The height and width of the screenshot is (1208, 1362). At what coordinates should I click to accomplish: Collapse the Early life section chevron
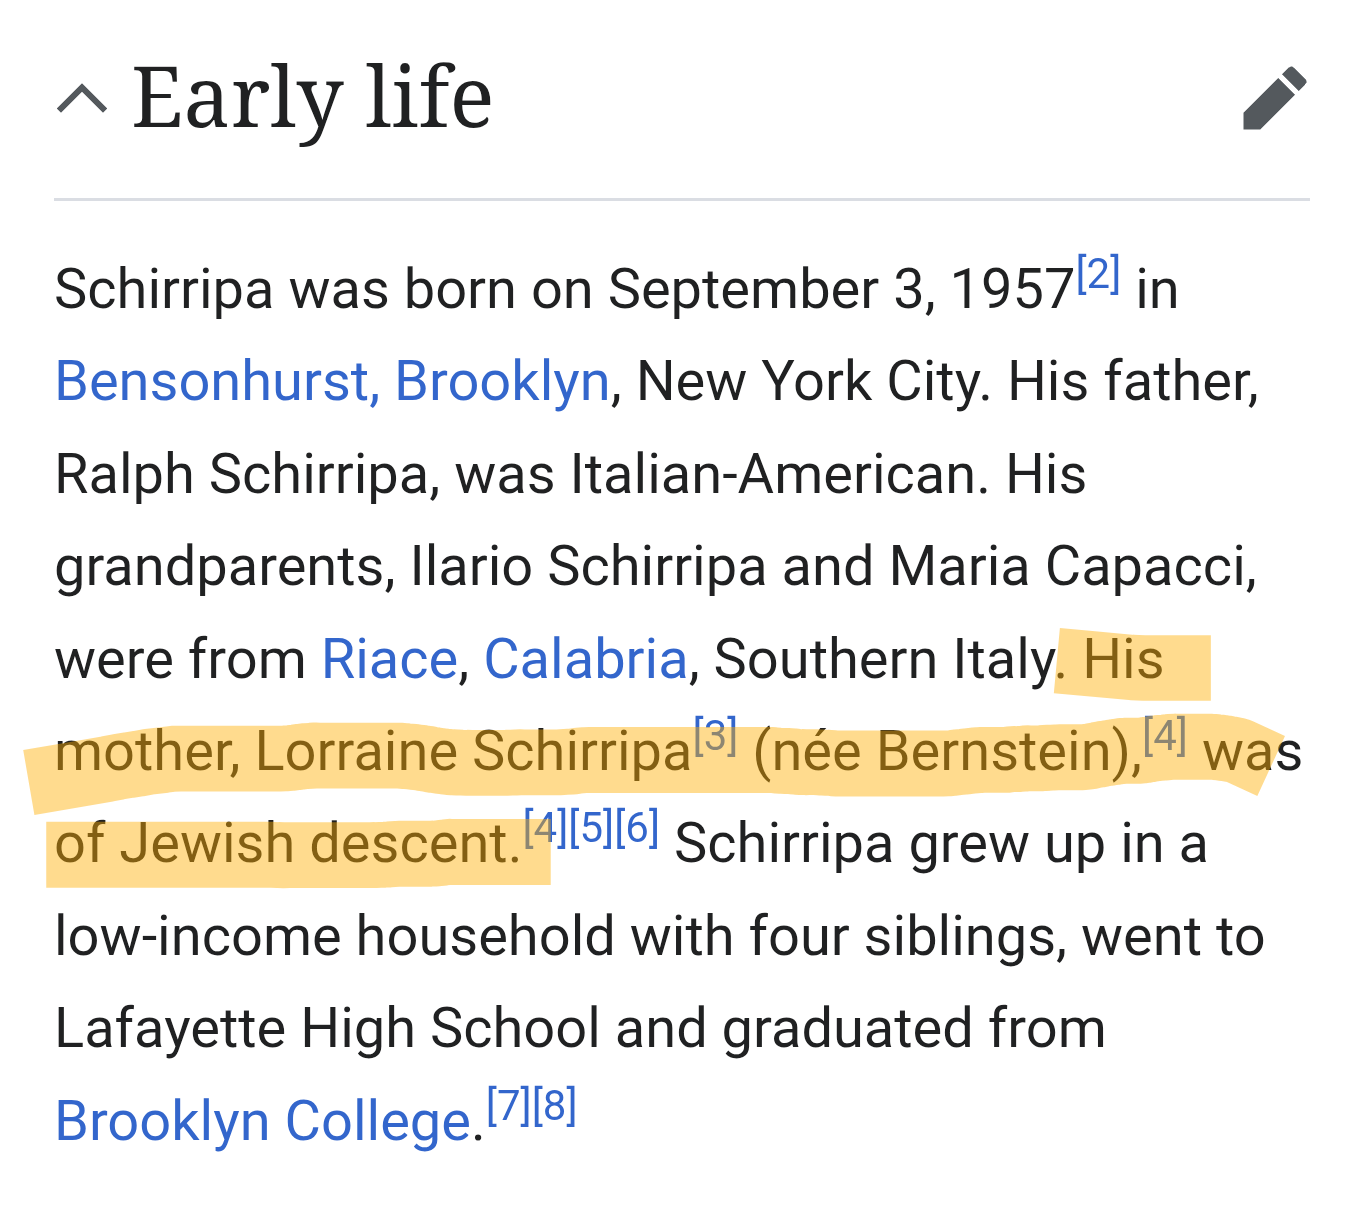click(x=82, y=99)
